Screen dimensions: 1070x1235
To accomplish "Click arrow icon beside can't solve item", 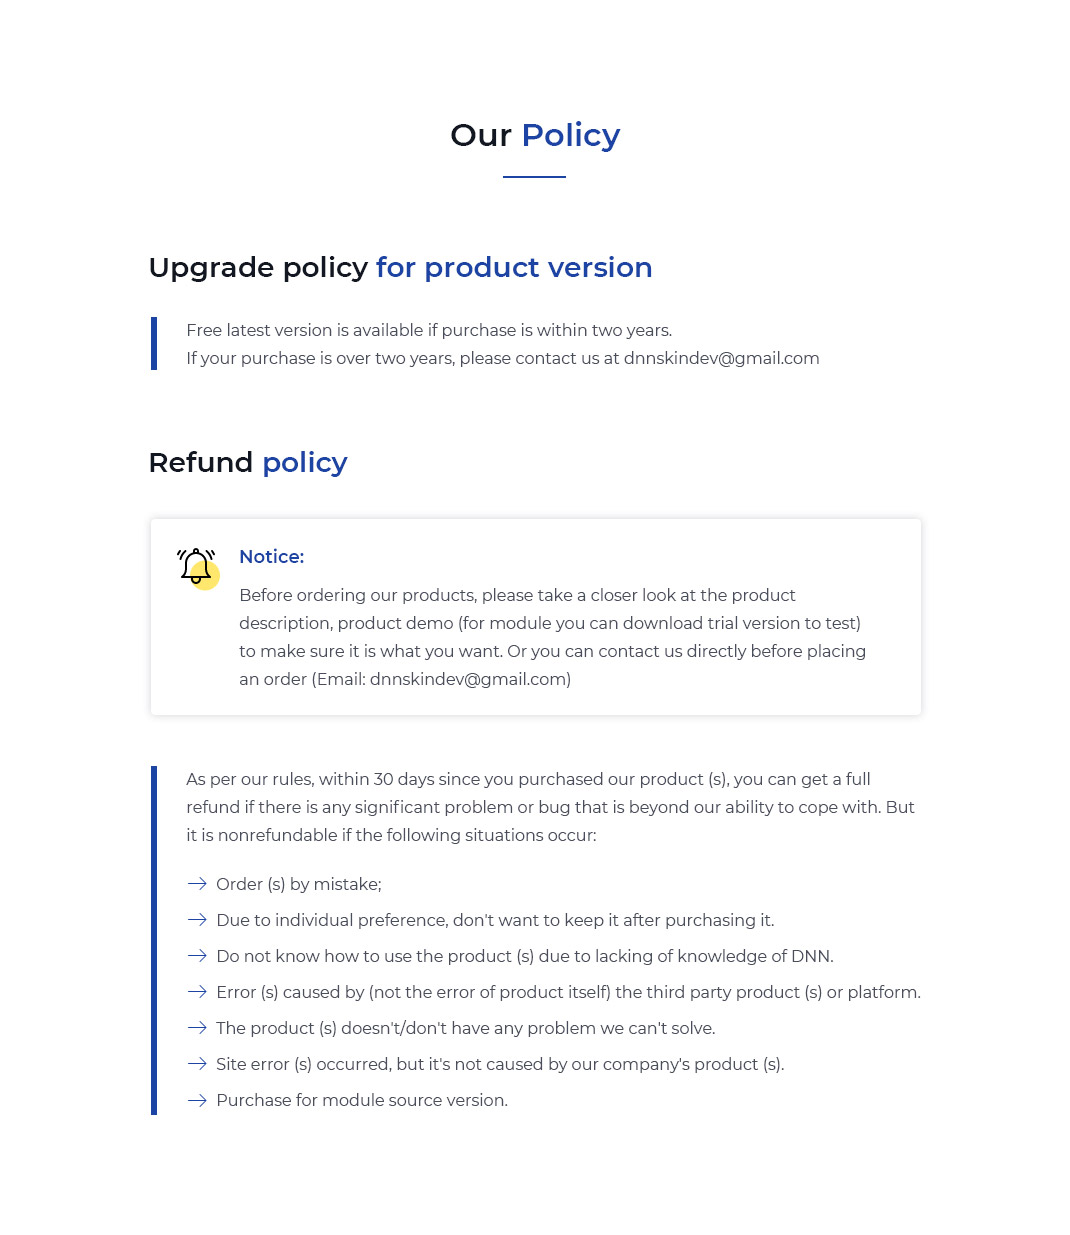I will [197, 1028].
